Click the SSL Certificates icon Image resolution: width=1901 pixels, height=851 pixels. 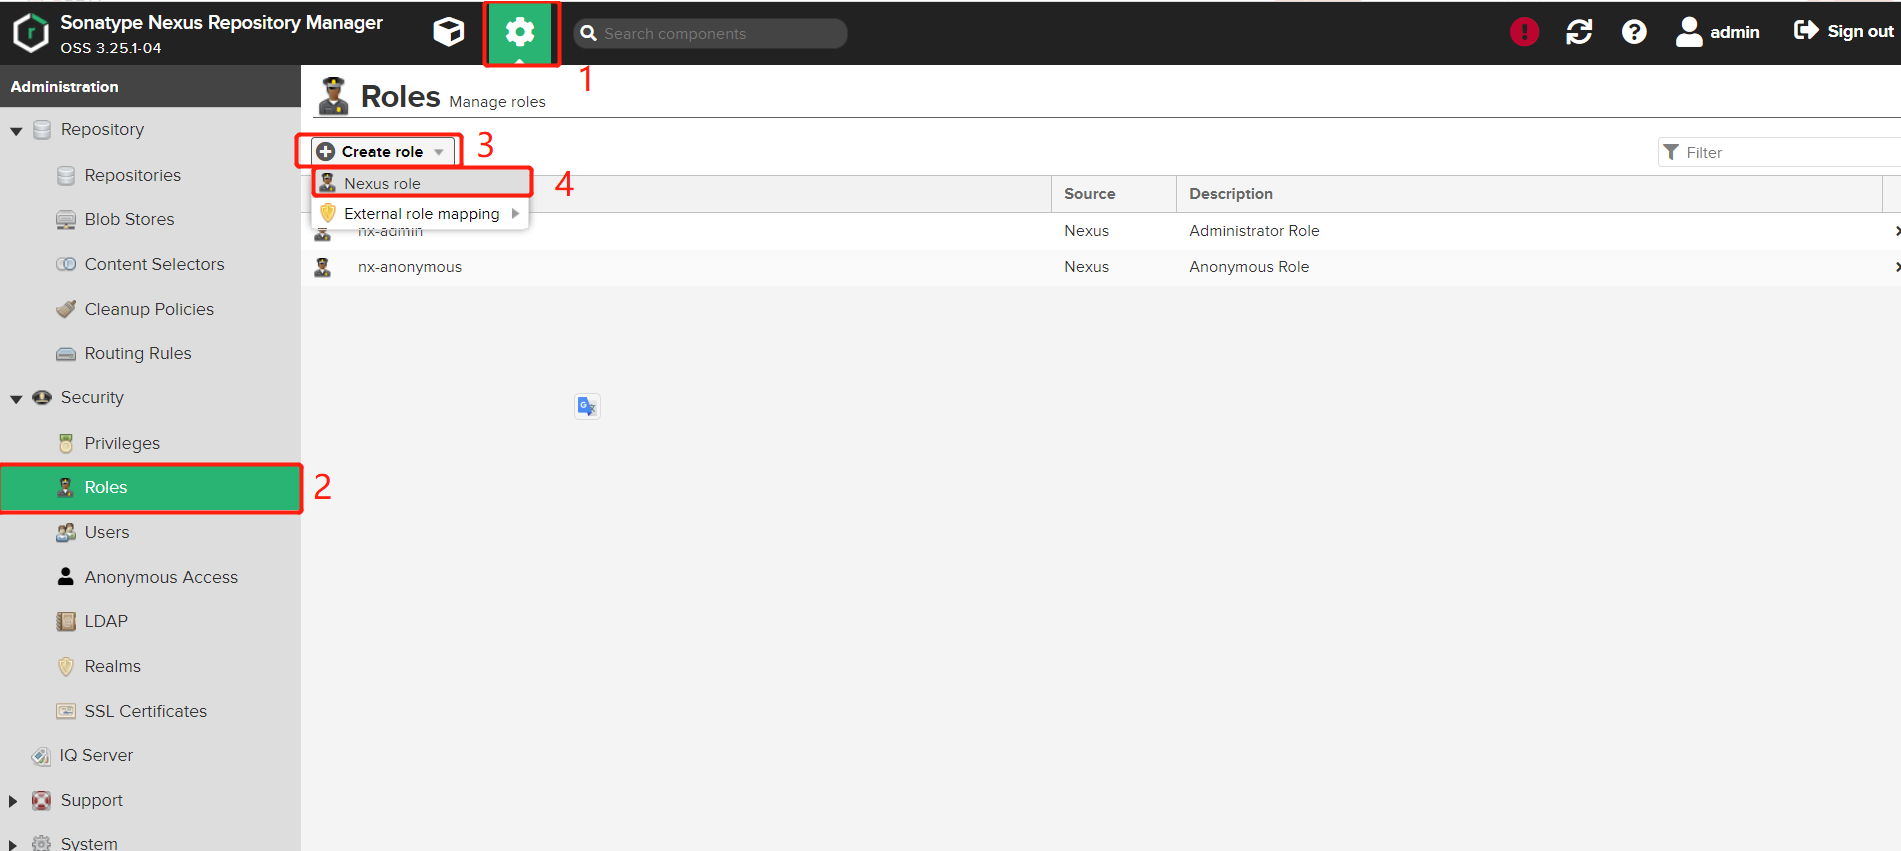click(x=66, y=711)
